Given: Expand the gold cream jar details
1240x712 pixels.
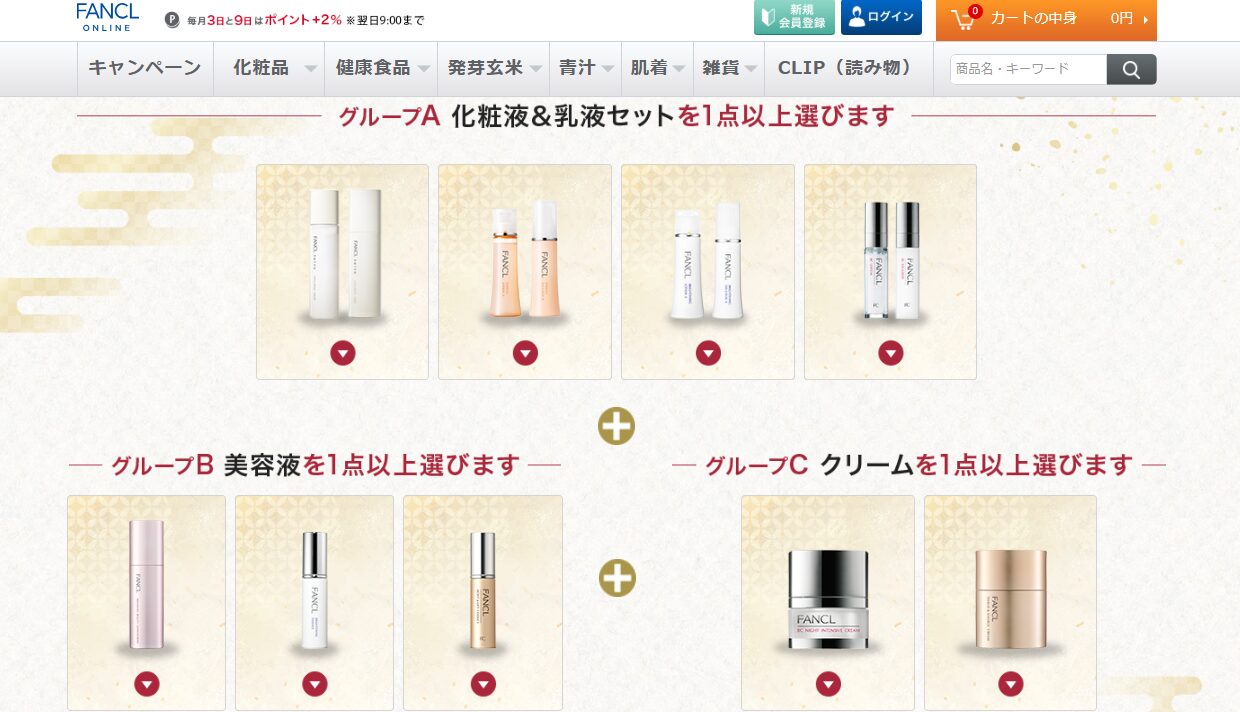Looking at the screenshot, I should pos(1011,684).
